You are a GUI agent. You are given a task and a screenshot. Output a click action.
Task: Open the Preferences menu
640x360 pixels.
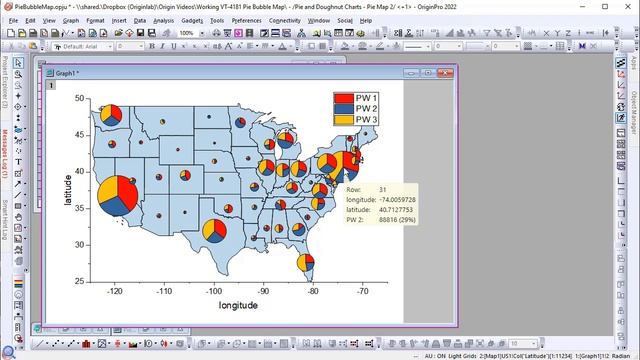[x=246, y=20]
